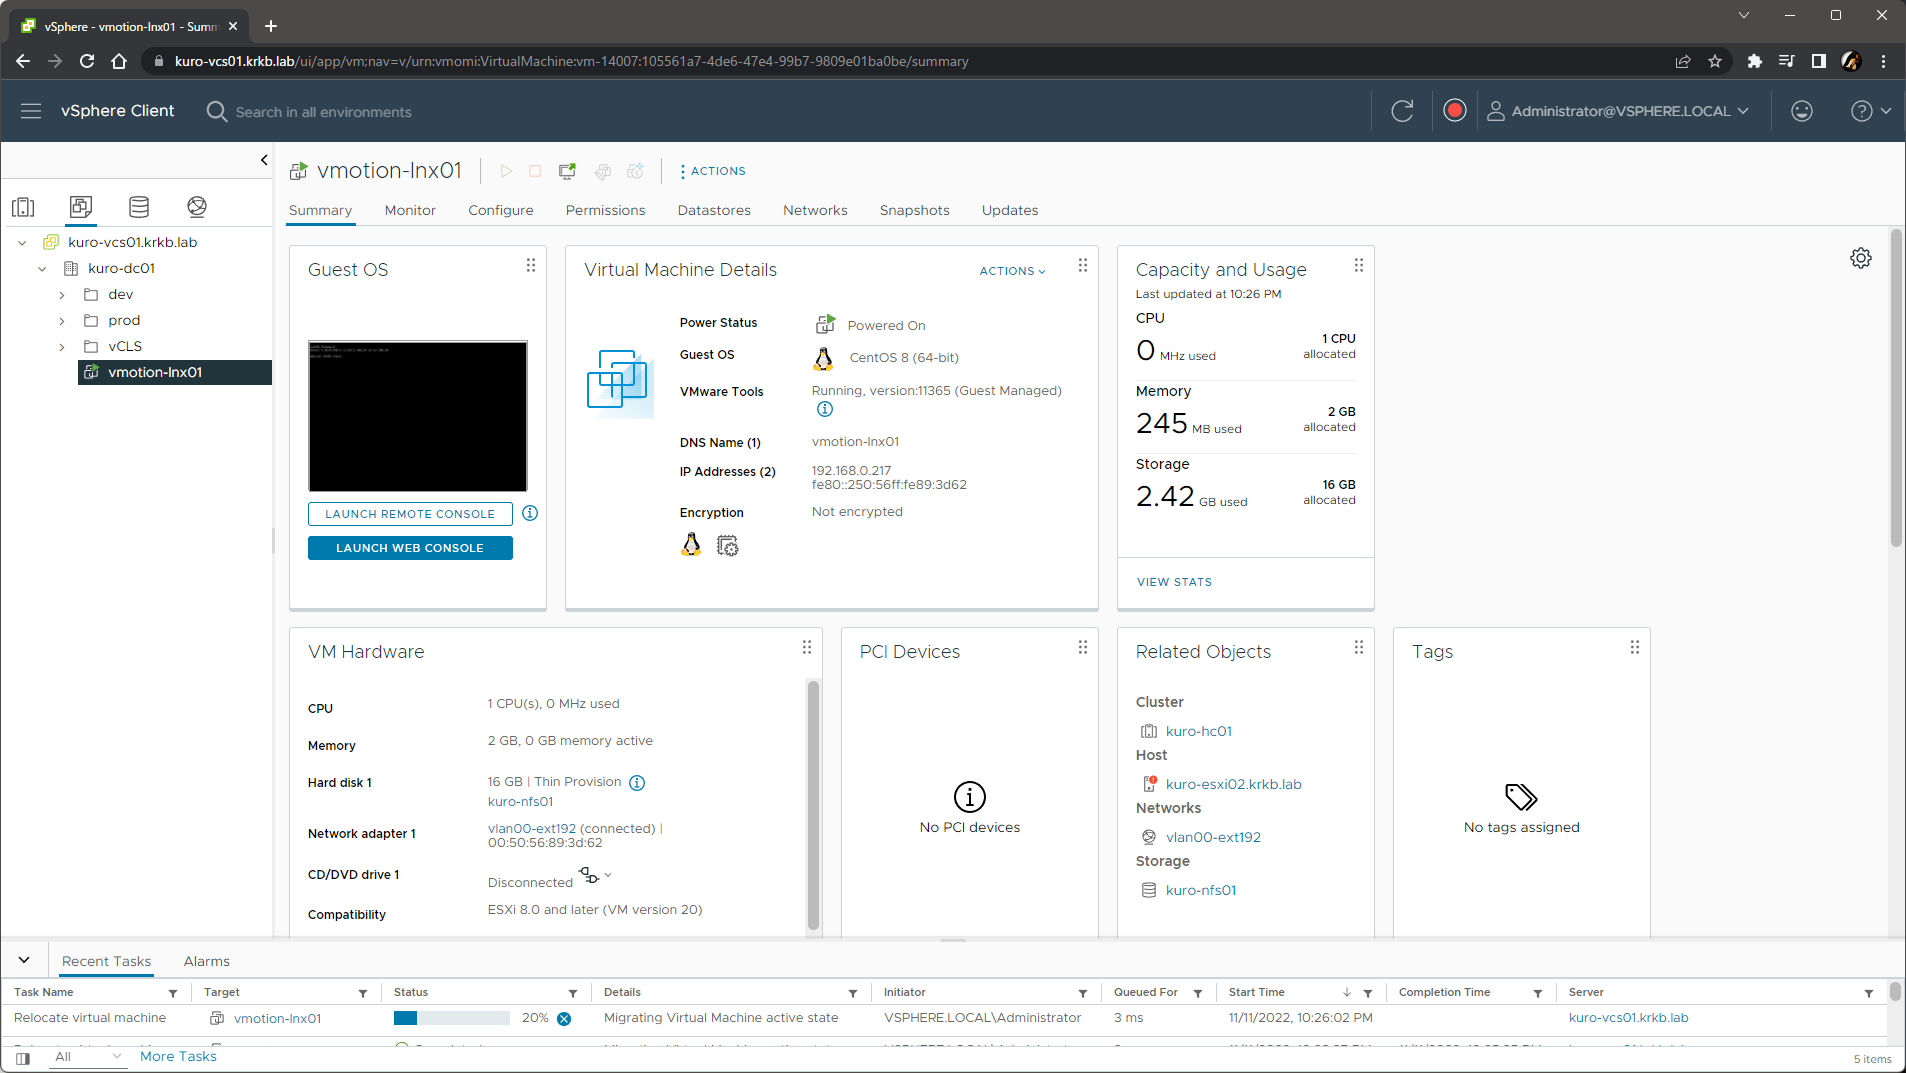
Task: Open the vSphere Client hamburger menu
Action: (x=30, y=111)
